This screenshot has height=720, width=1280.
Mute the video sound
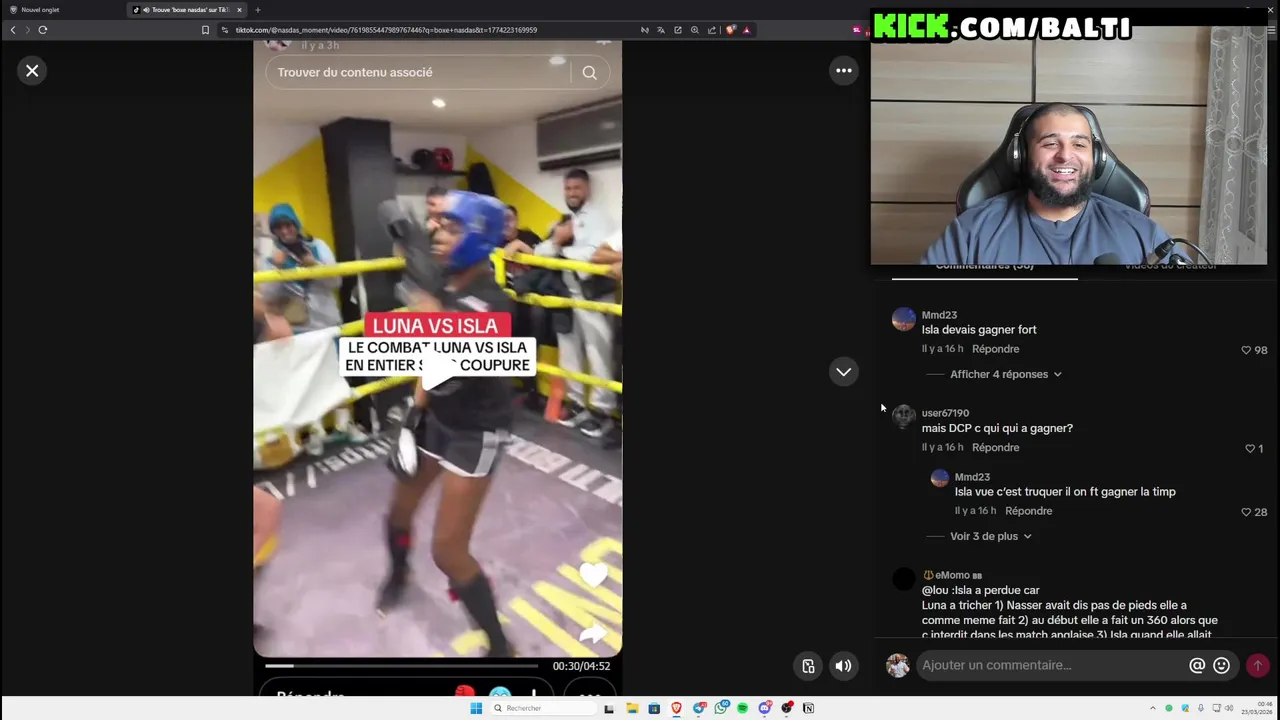(x=844, y=666)
